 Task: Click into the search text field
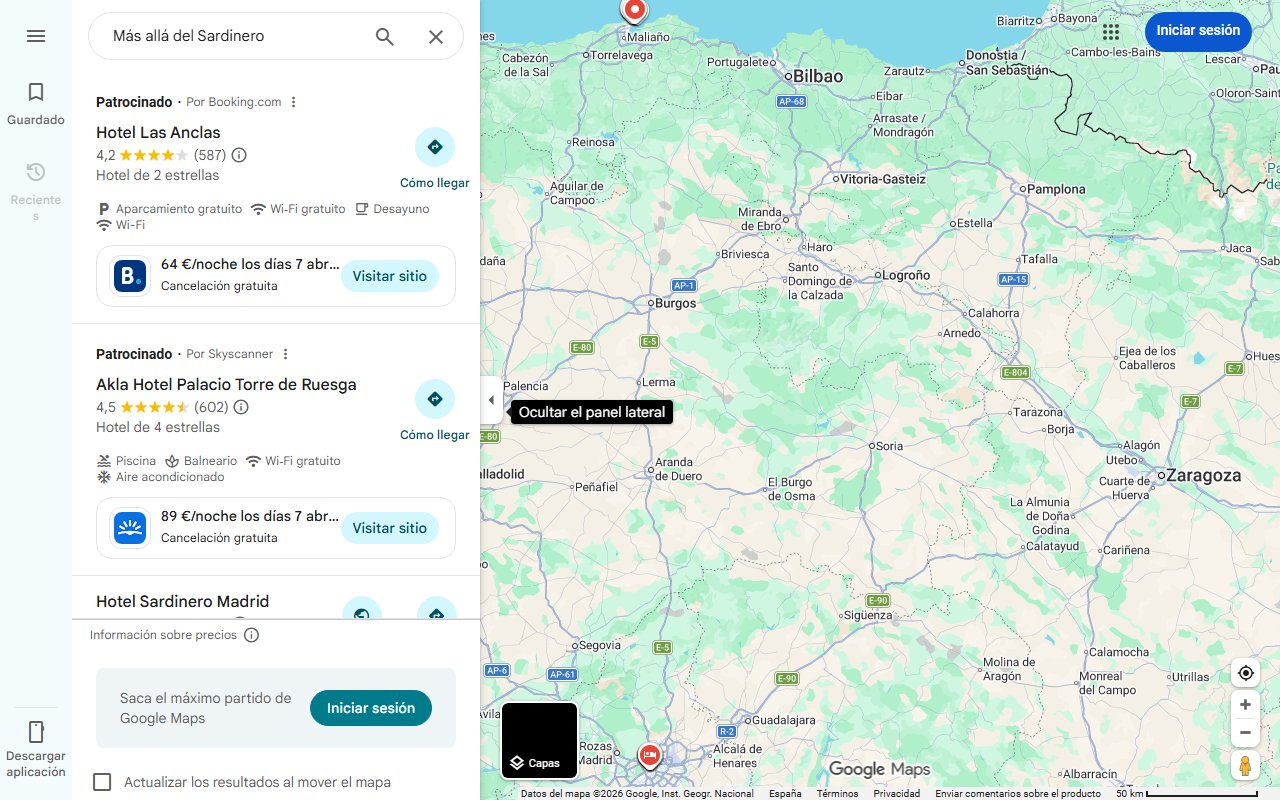point(236,36)
